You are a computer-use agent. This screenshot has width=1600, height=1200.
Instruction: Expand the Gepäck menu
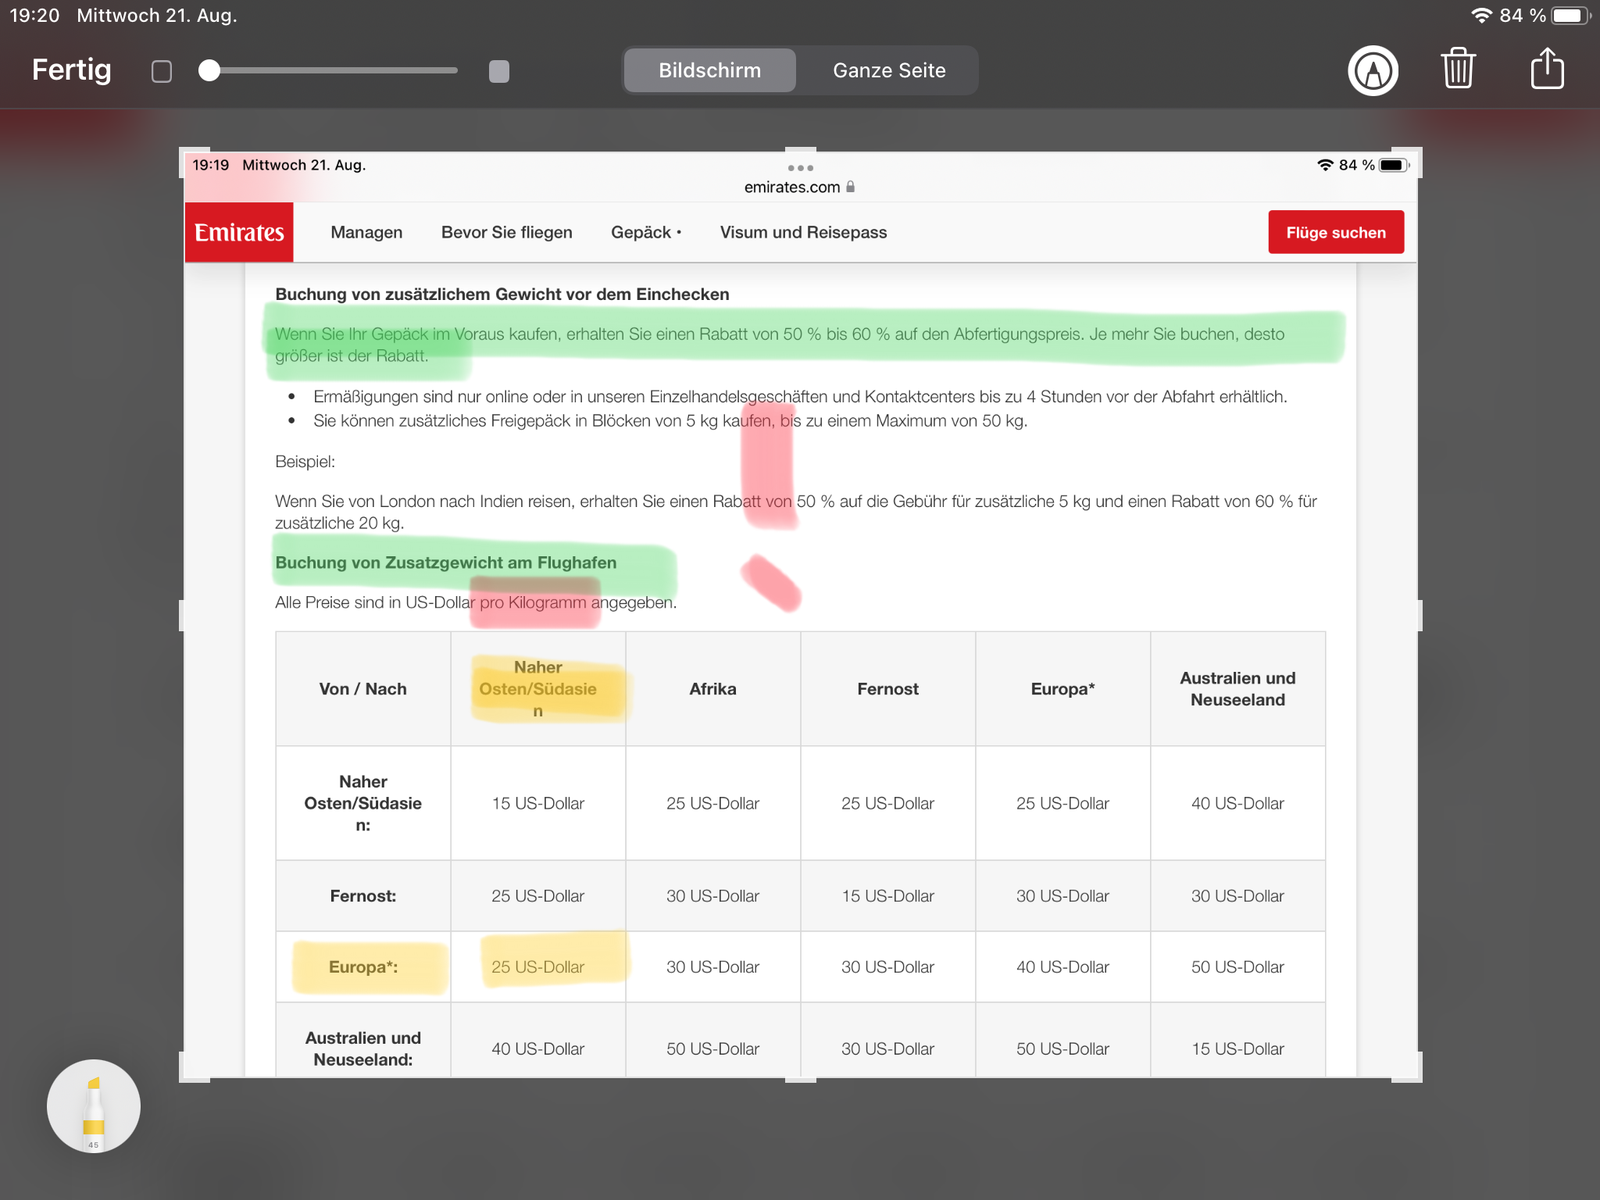[646, 232]
